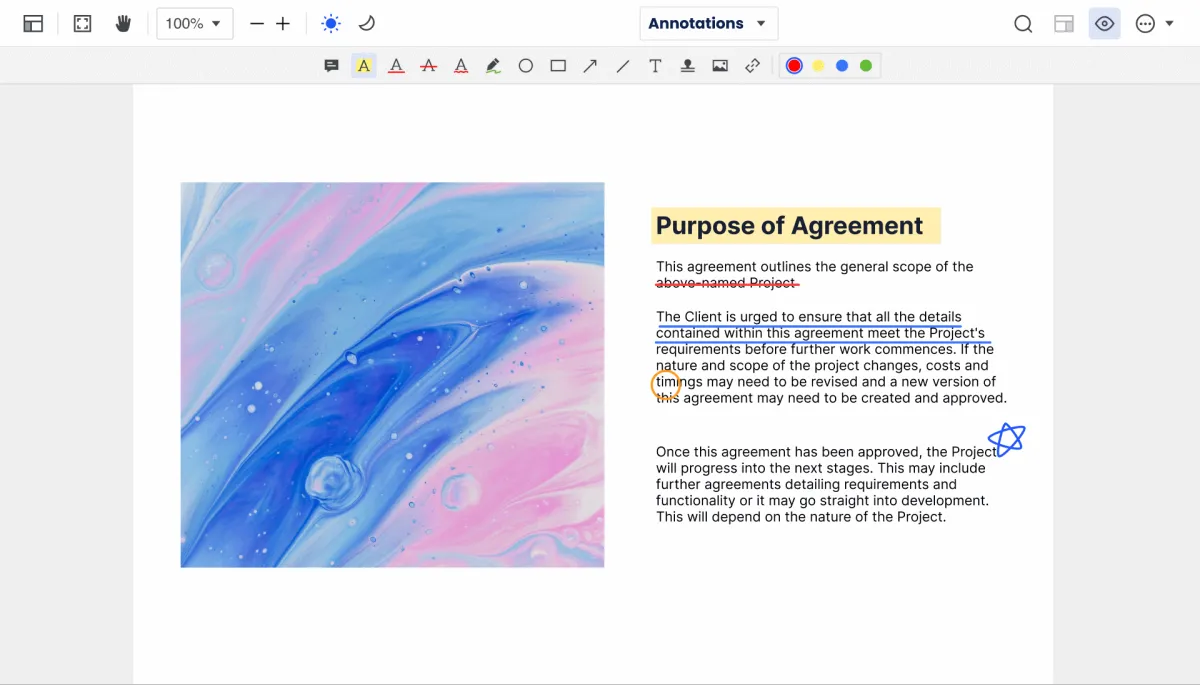Select the note comment tool
This screenshot has width=1200, height=685.
(x=332, y=66)
